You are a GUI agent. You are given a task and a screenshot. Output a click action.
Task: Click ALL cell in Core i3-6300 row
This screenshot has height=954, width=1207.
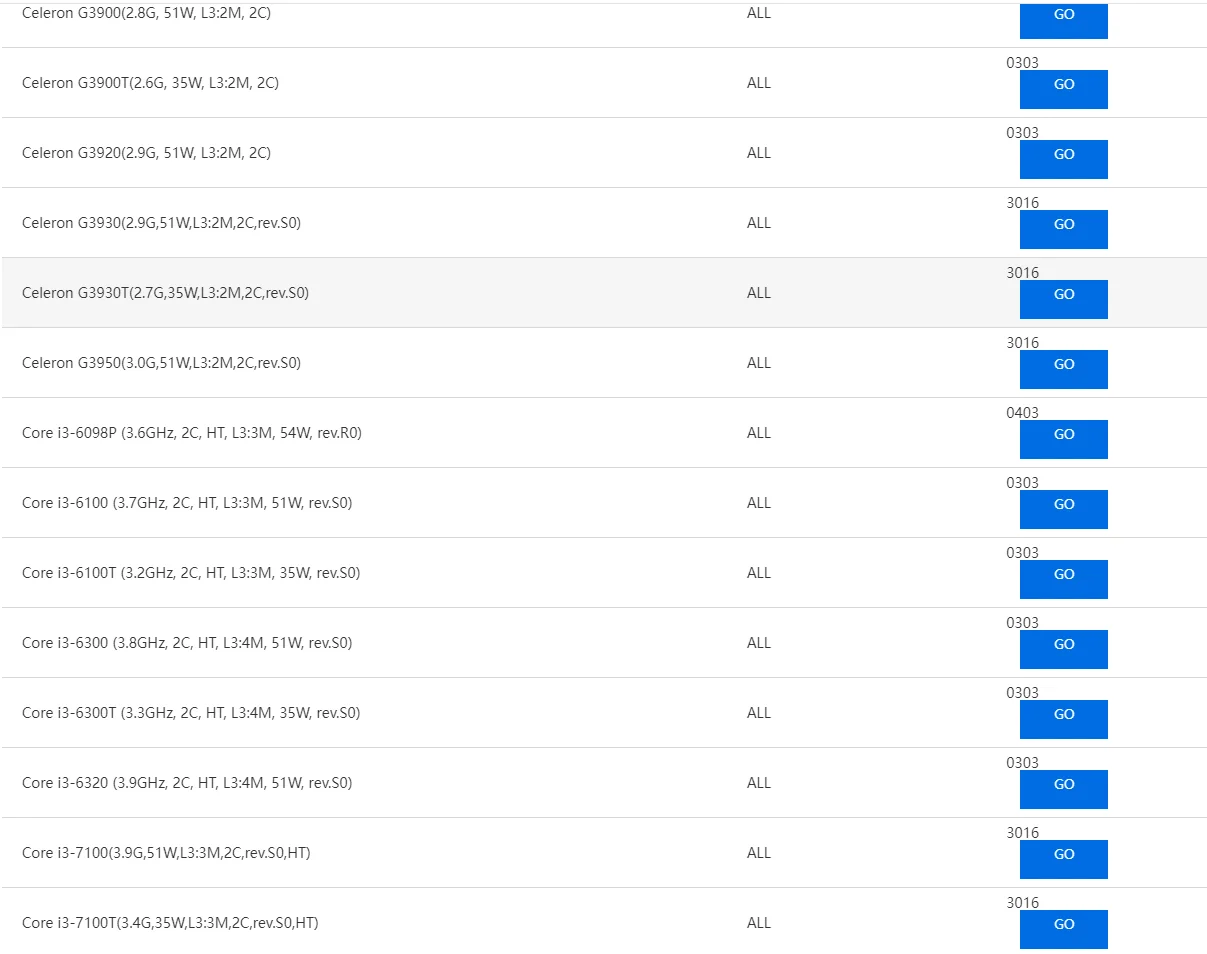pyautogui.click(x=758, y=643)
